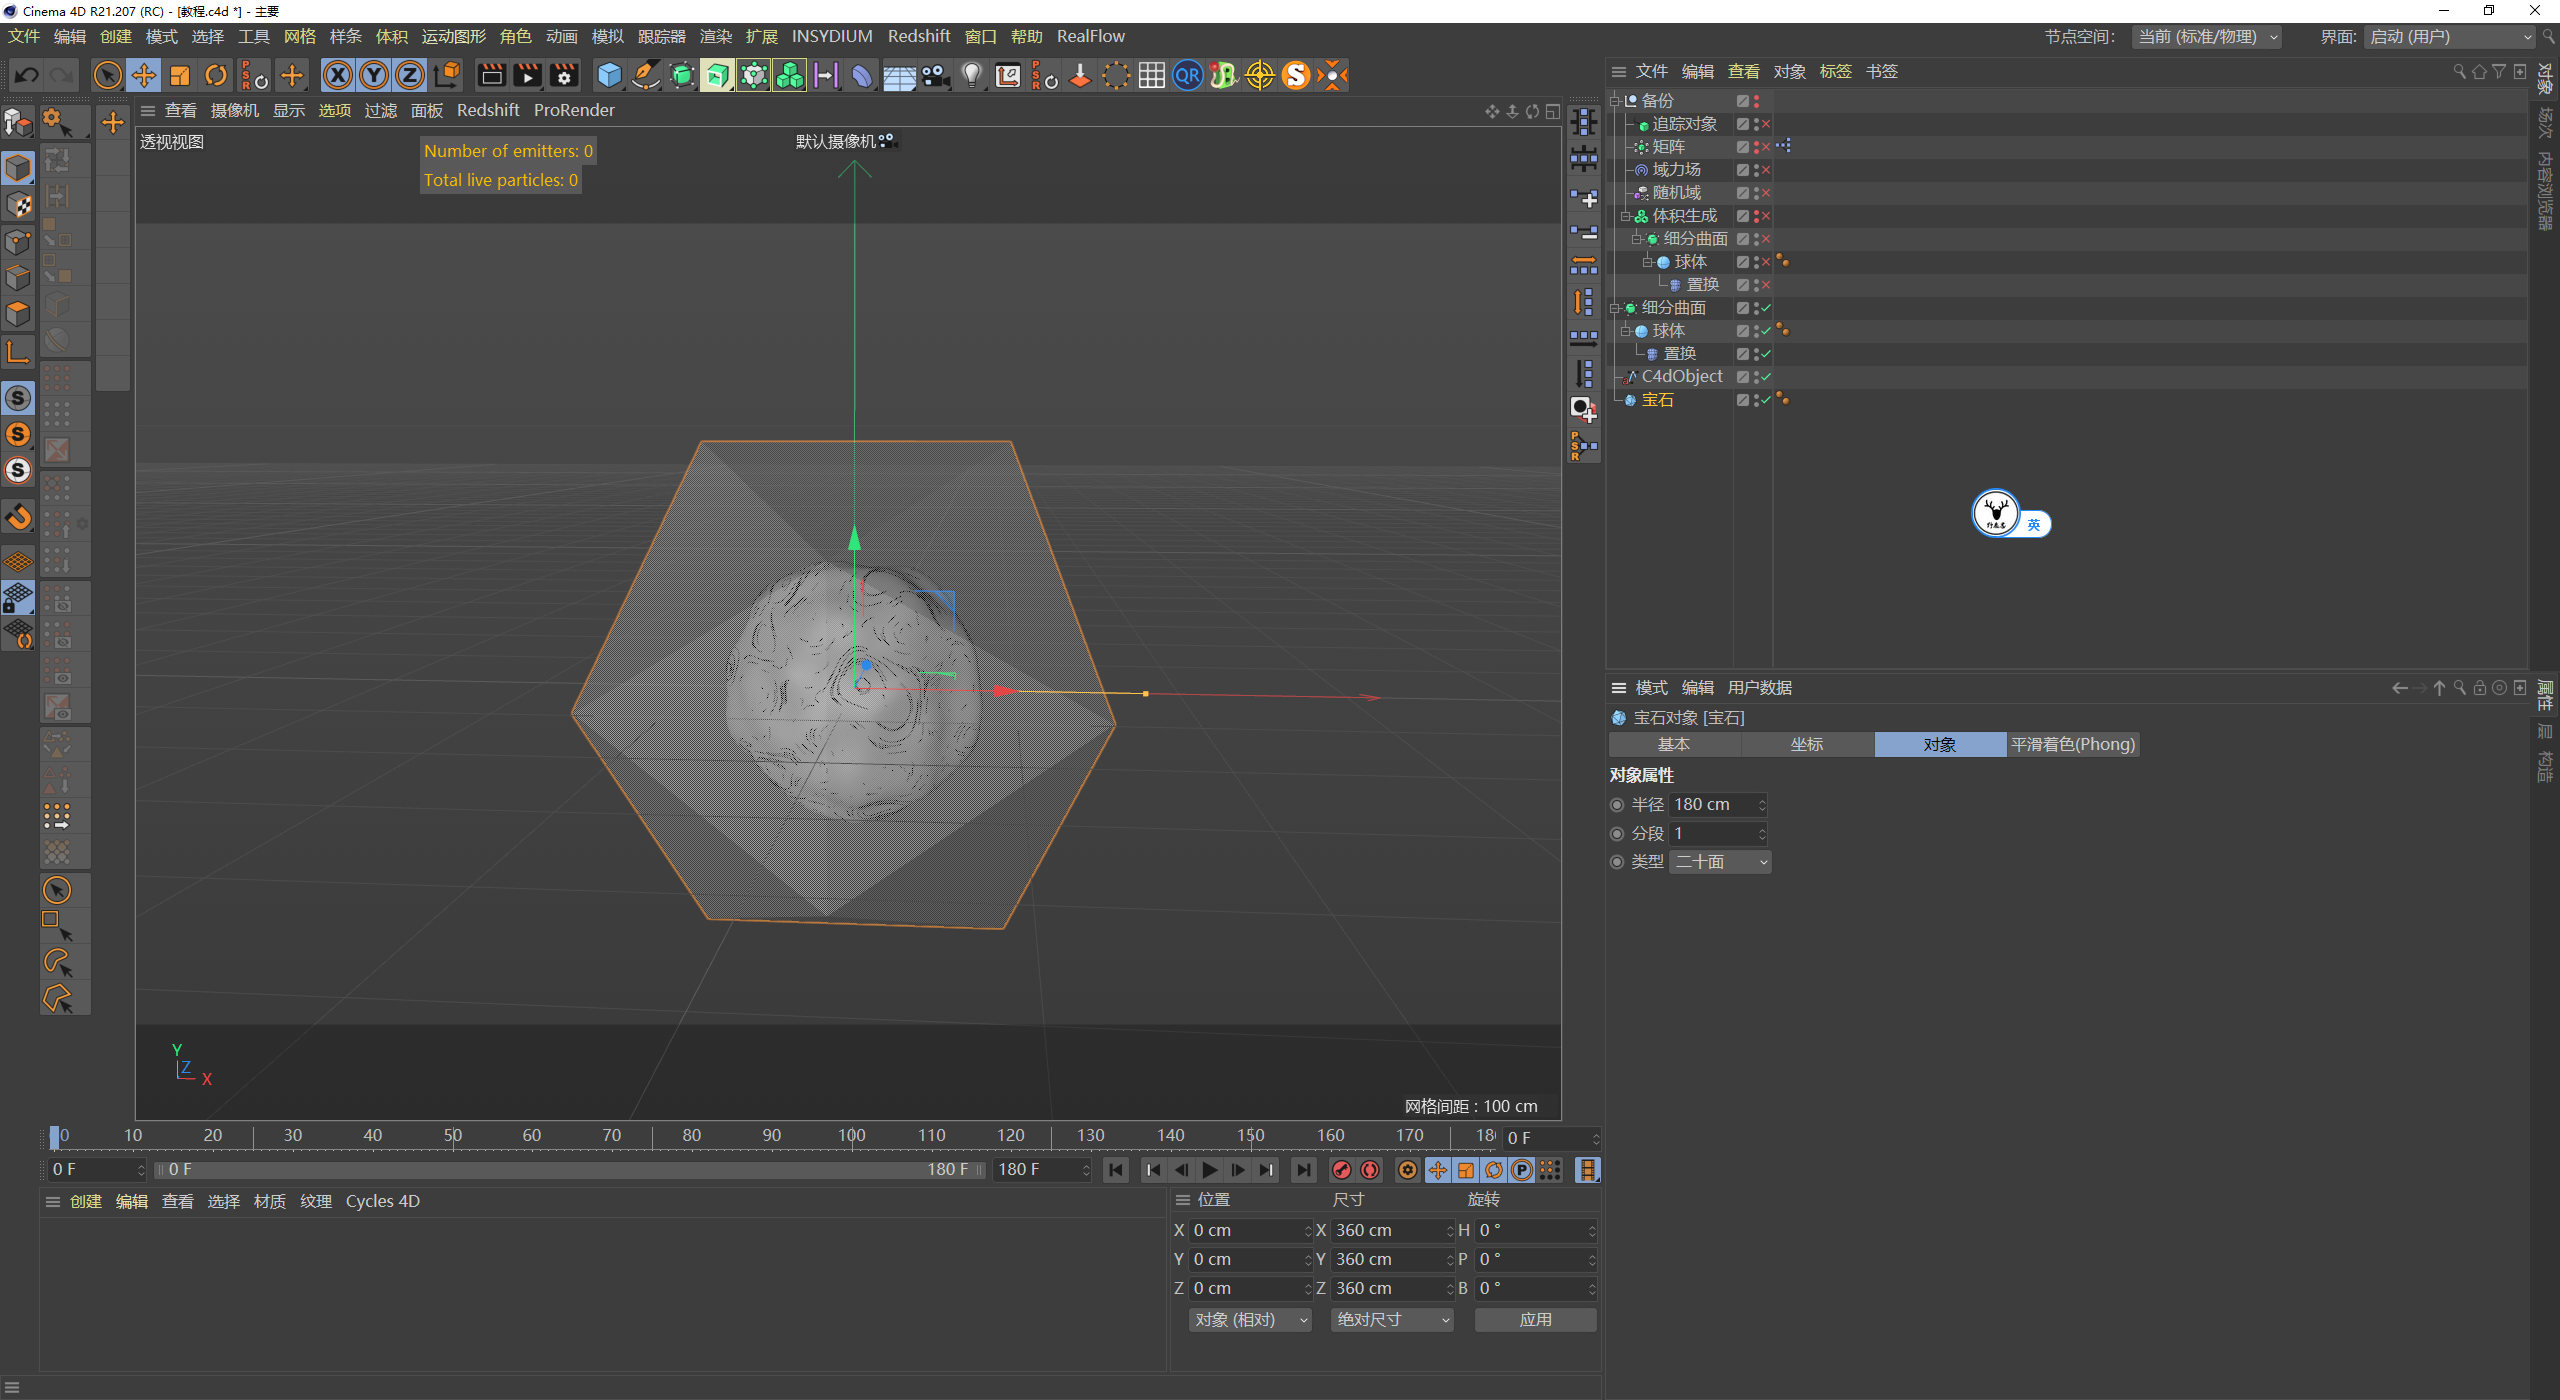Open the Cycles 4D material menu
The width and height of the screenshot is (2560, 1400).
pos(382,1201)
